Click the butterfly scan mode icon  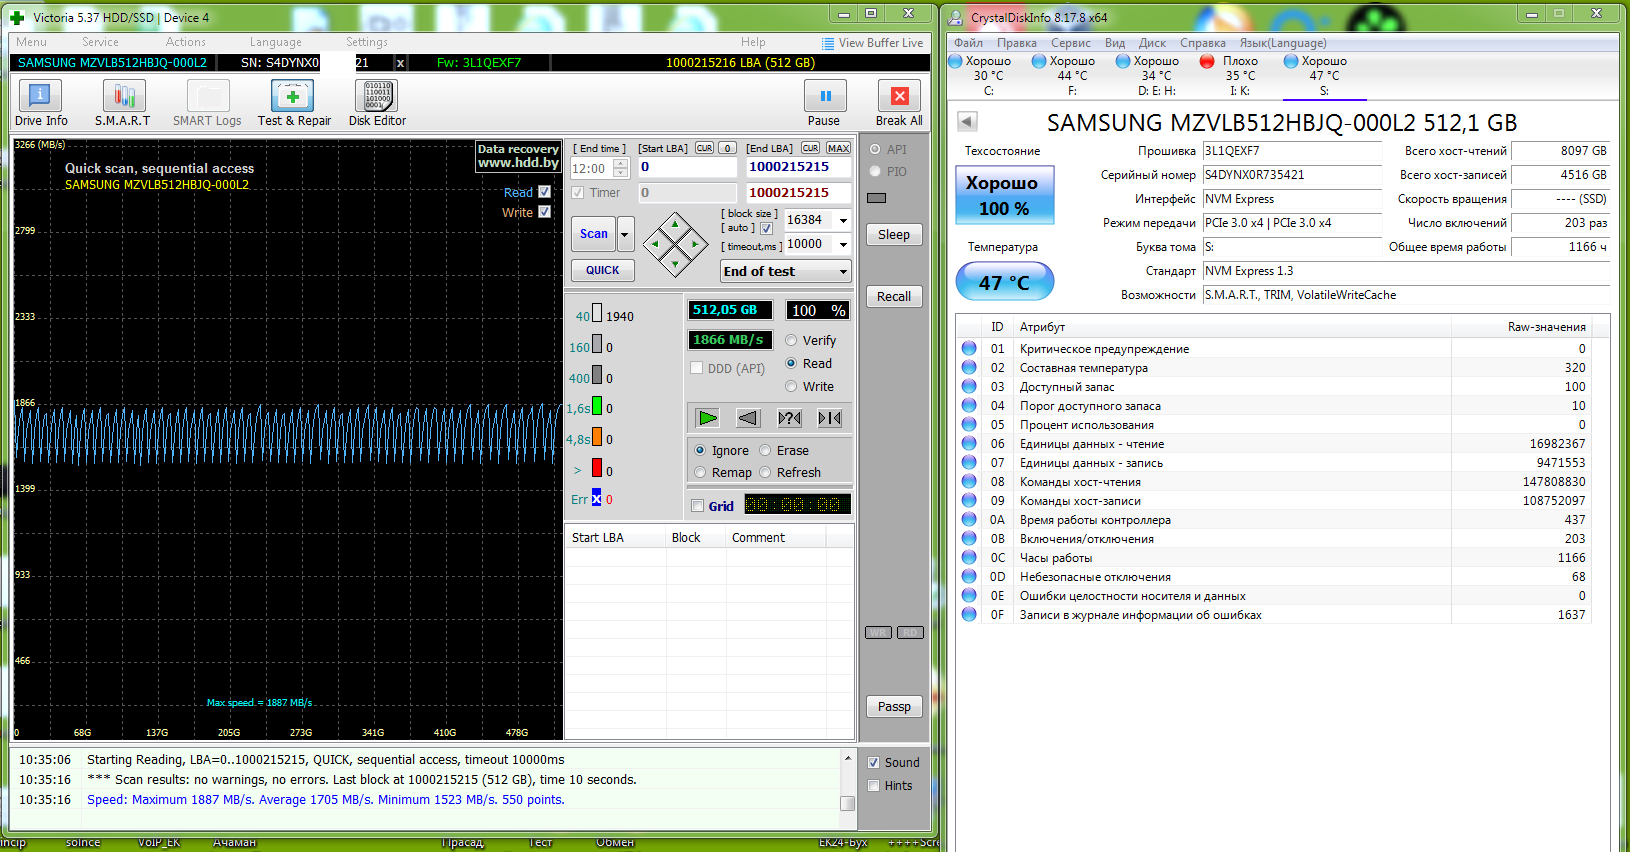pos(830,418)
